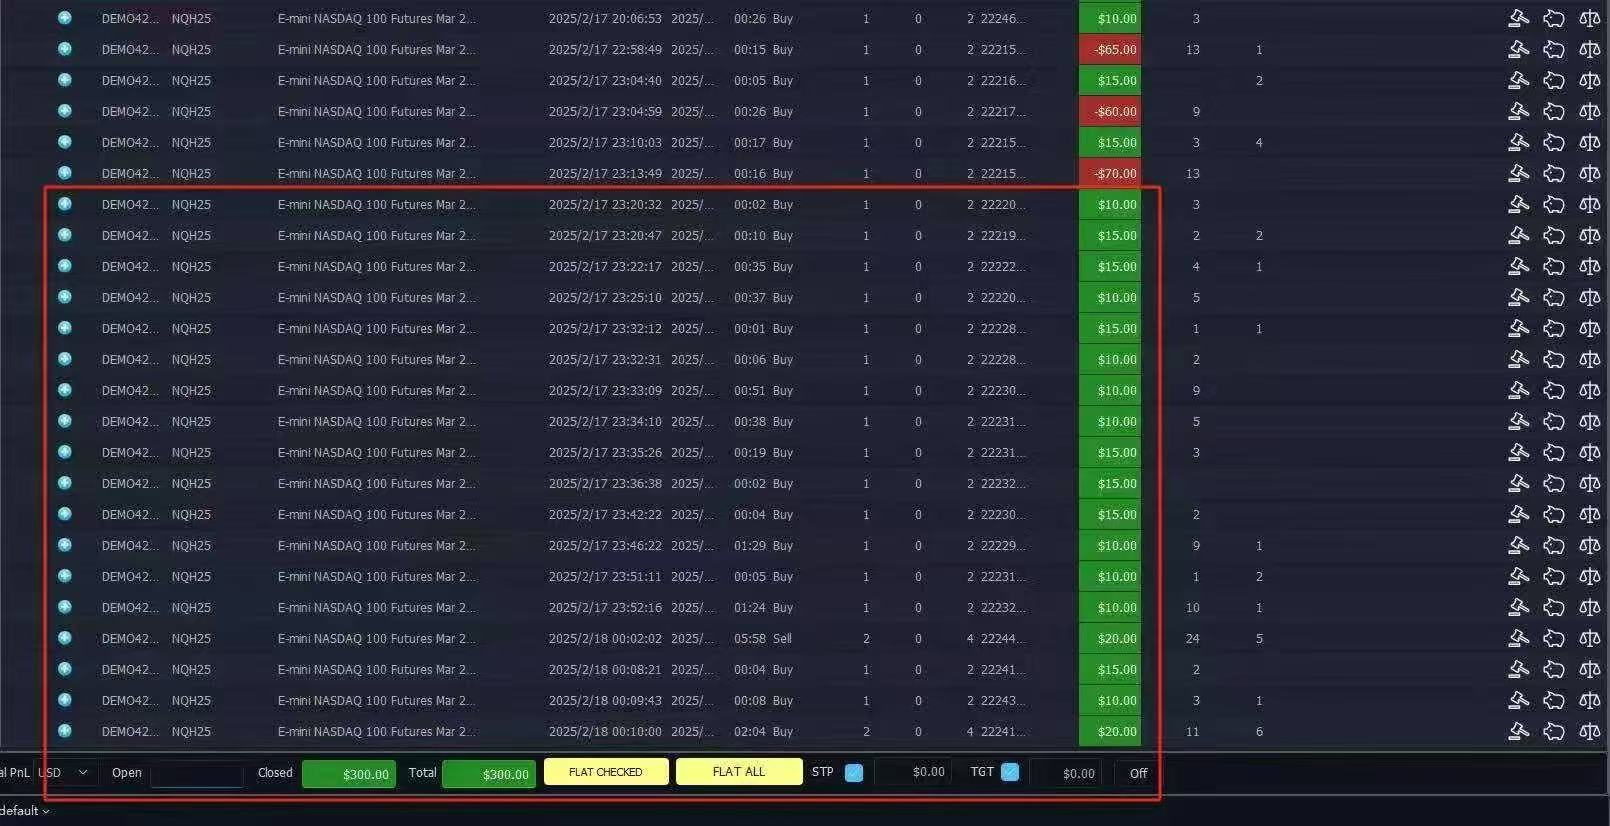Click the -$70.00 loss cell
Image resolution: width=1610 pixels, height=826 pixels.
click(x=1110, y=173)
